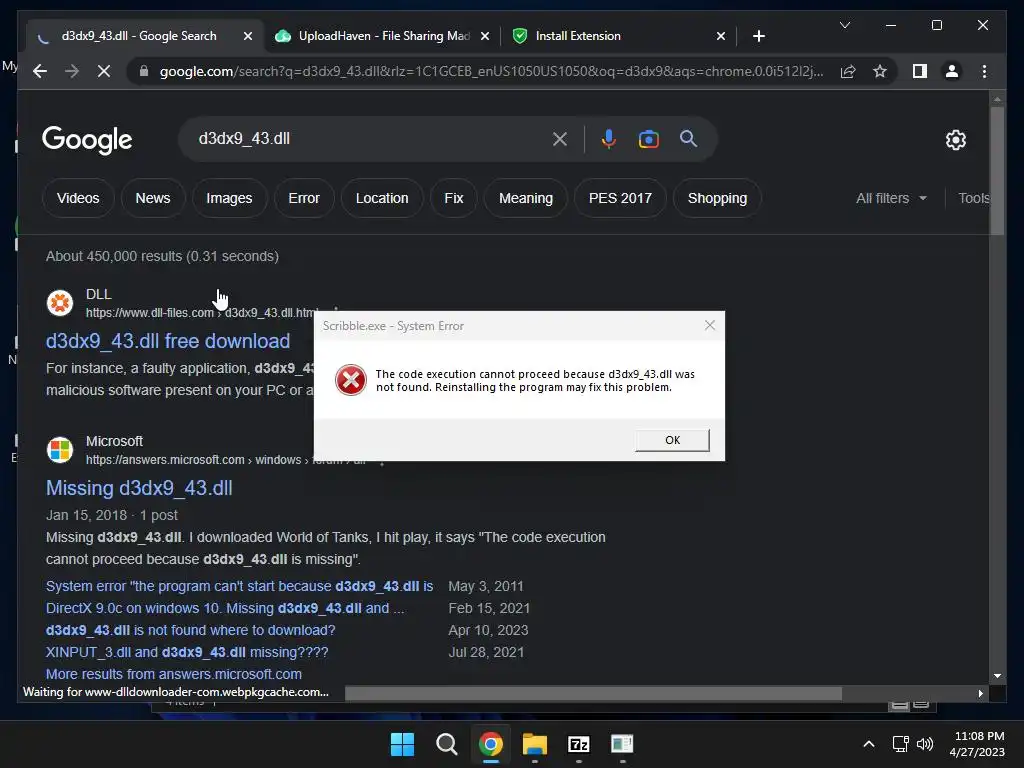The width and height of the screenshot is (1024, 768).
Task: Open XINPUT_3.dll and d3dx9_43.dll missing link
Action: (x=187, y=652)
